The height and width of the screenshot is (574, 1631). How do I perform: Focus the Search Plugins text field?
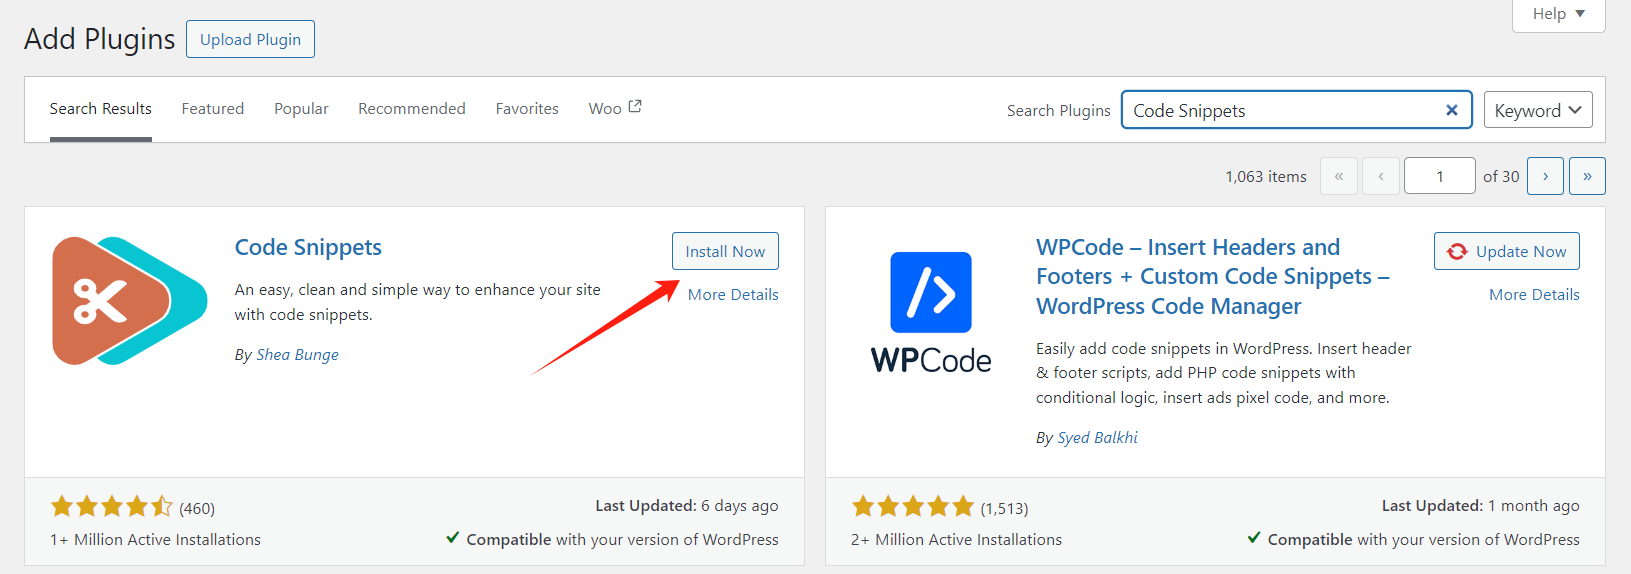(x=1280, y=110)
